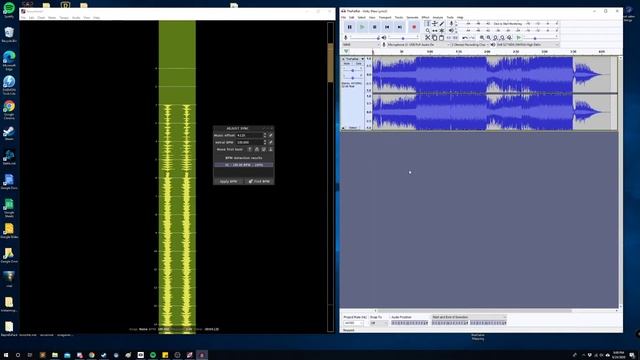Screen dimensions: 640x360
Task: Adjust the track pan slider
Action: coord(353,77)
